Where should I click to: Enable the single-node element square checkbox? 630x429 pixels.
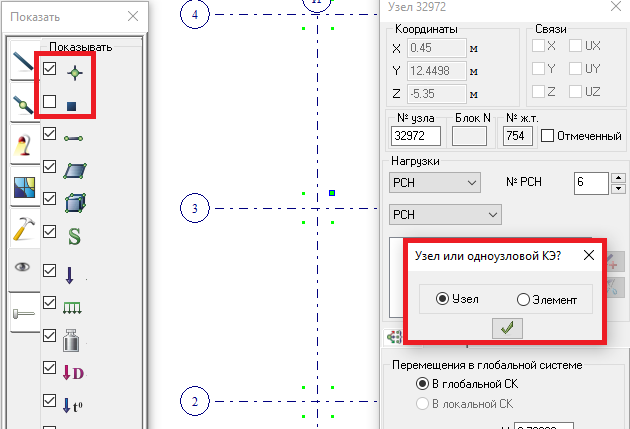point(50,102)
